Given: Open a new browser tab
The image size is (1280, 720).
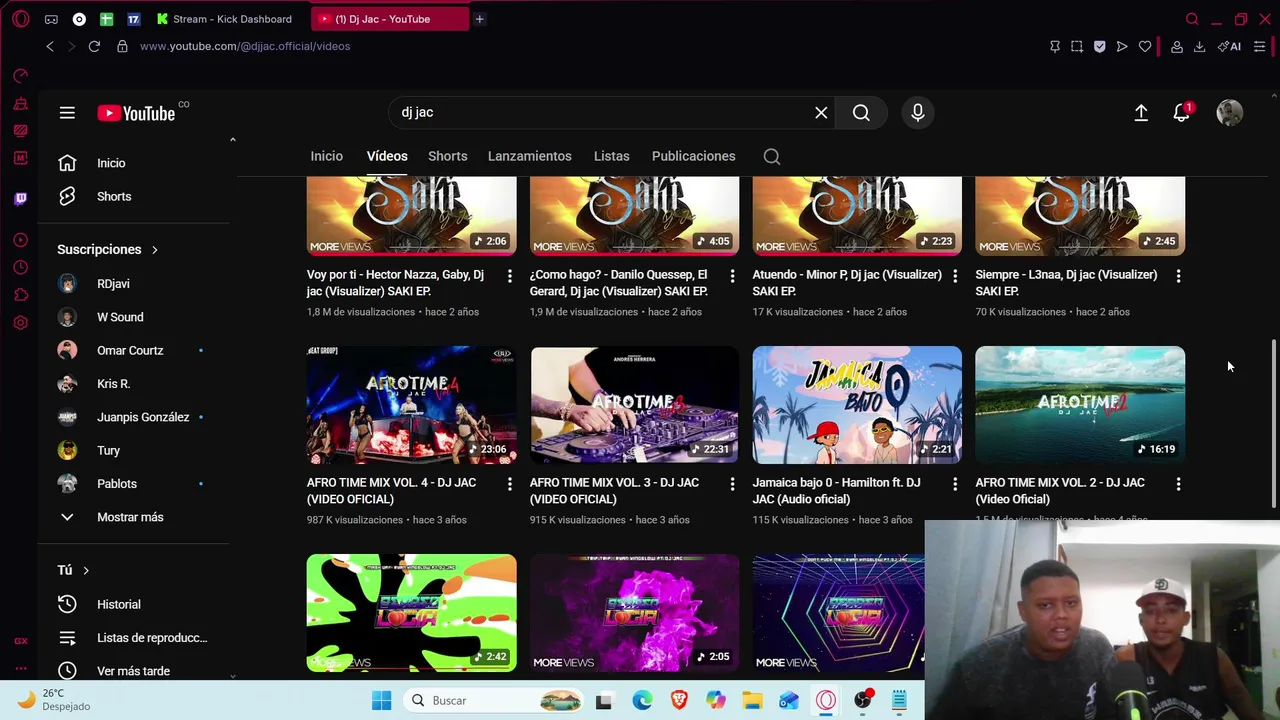Looking at the screenshot, I should pos(480,19).
